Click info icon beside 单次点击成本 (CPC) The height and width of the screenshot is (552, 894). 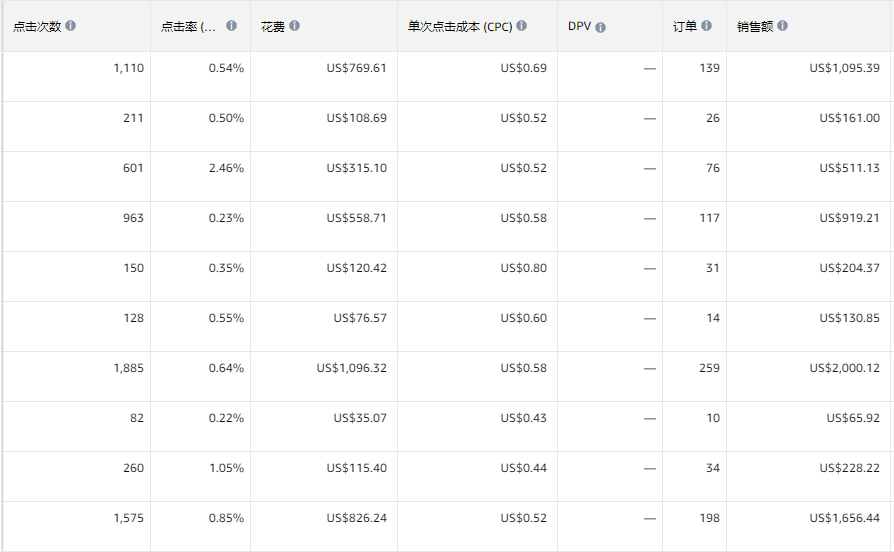coord(522,26)
